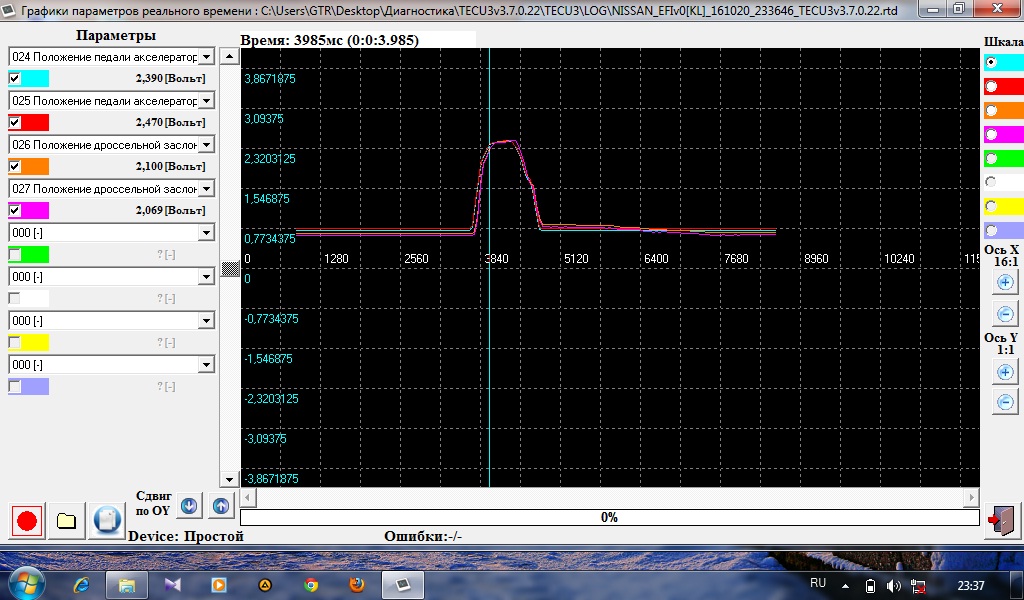Zoom in on the X axis
Viewport: 1024px width, 600px height.
(1005, 283)
